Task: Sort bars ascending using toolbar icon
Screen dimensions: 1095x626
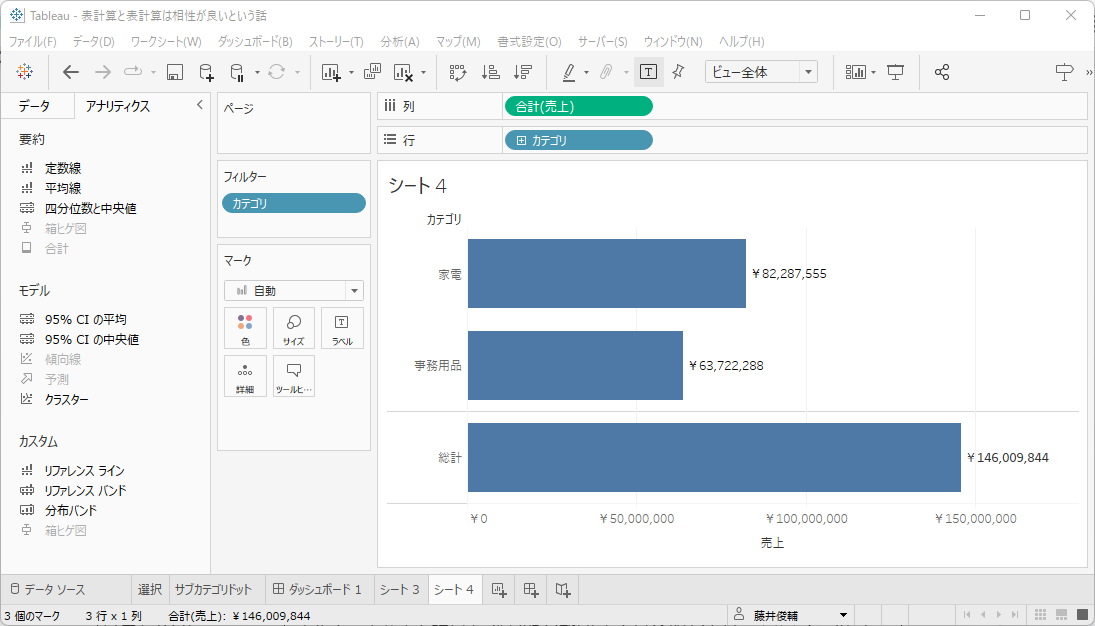Action: coord(490,72)
